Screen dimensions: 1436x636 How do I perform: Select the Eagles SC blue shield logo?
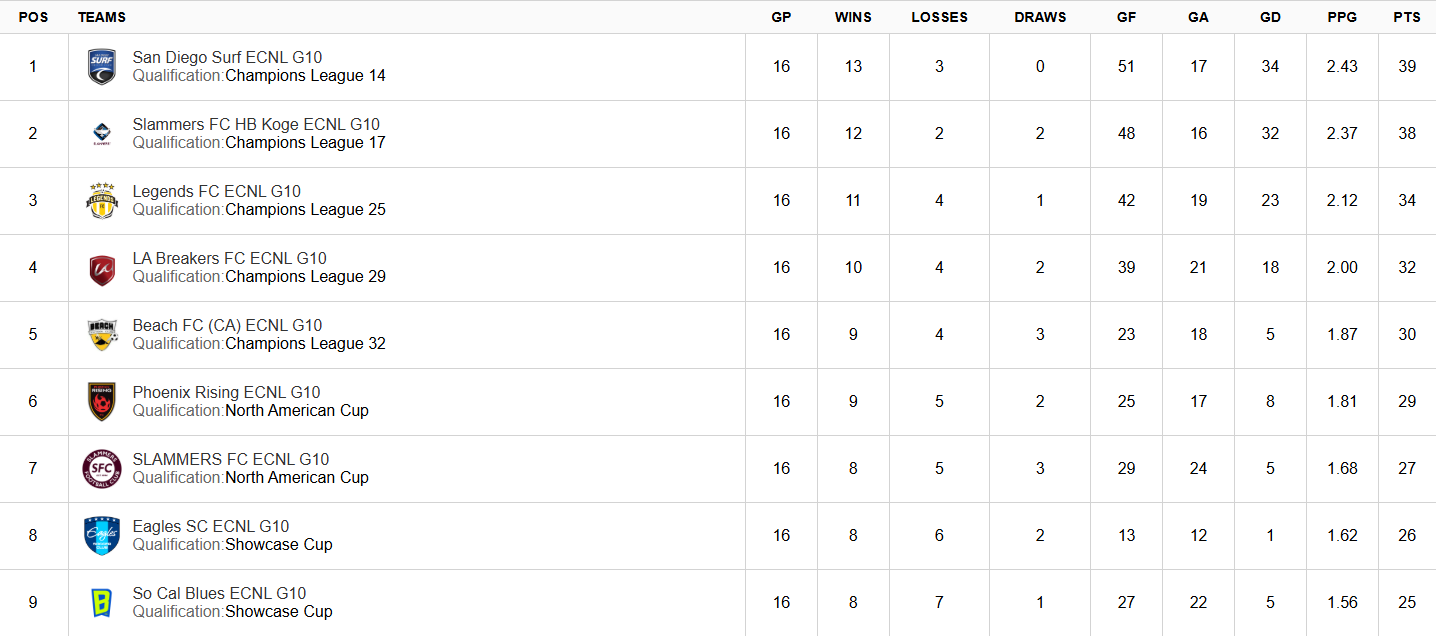(102, 536)
